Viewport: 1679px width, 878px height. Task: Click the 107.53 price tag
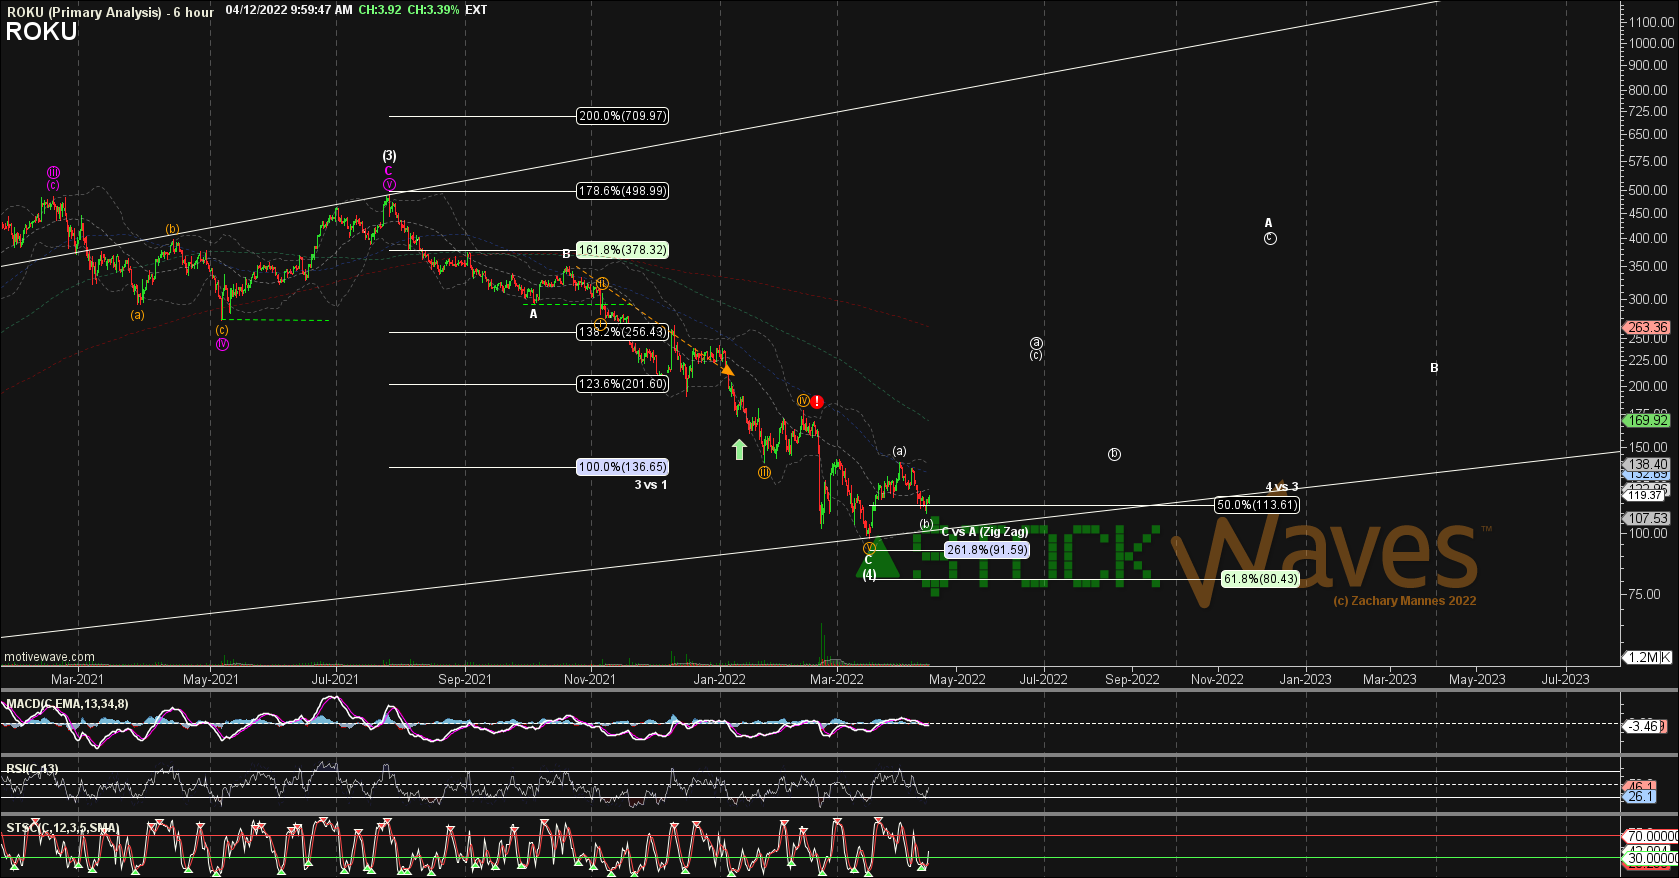point(1646,518)
